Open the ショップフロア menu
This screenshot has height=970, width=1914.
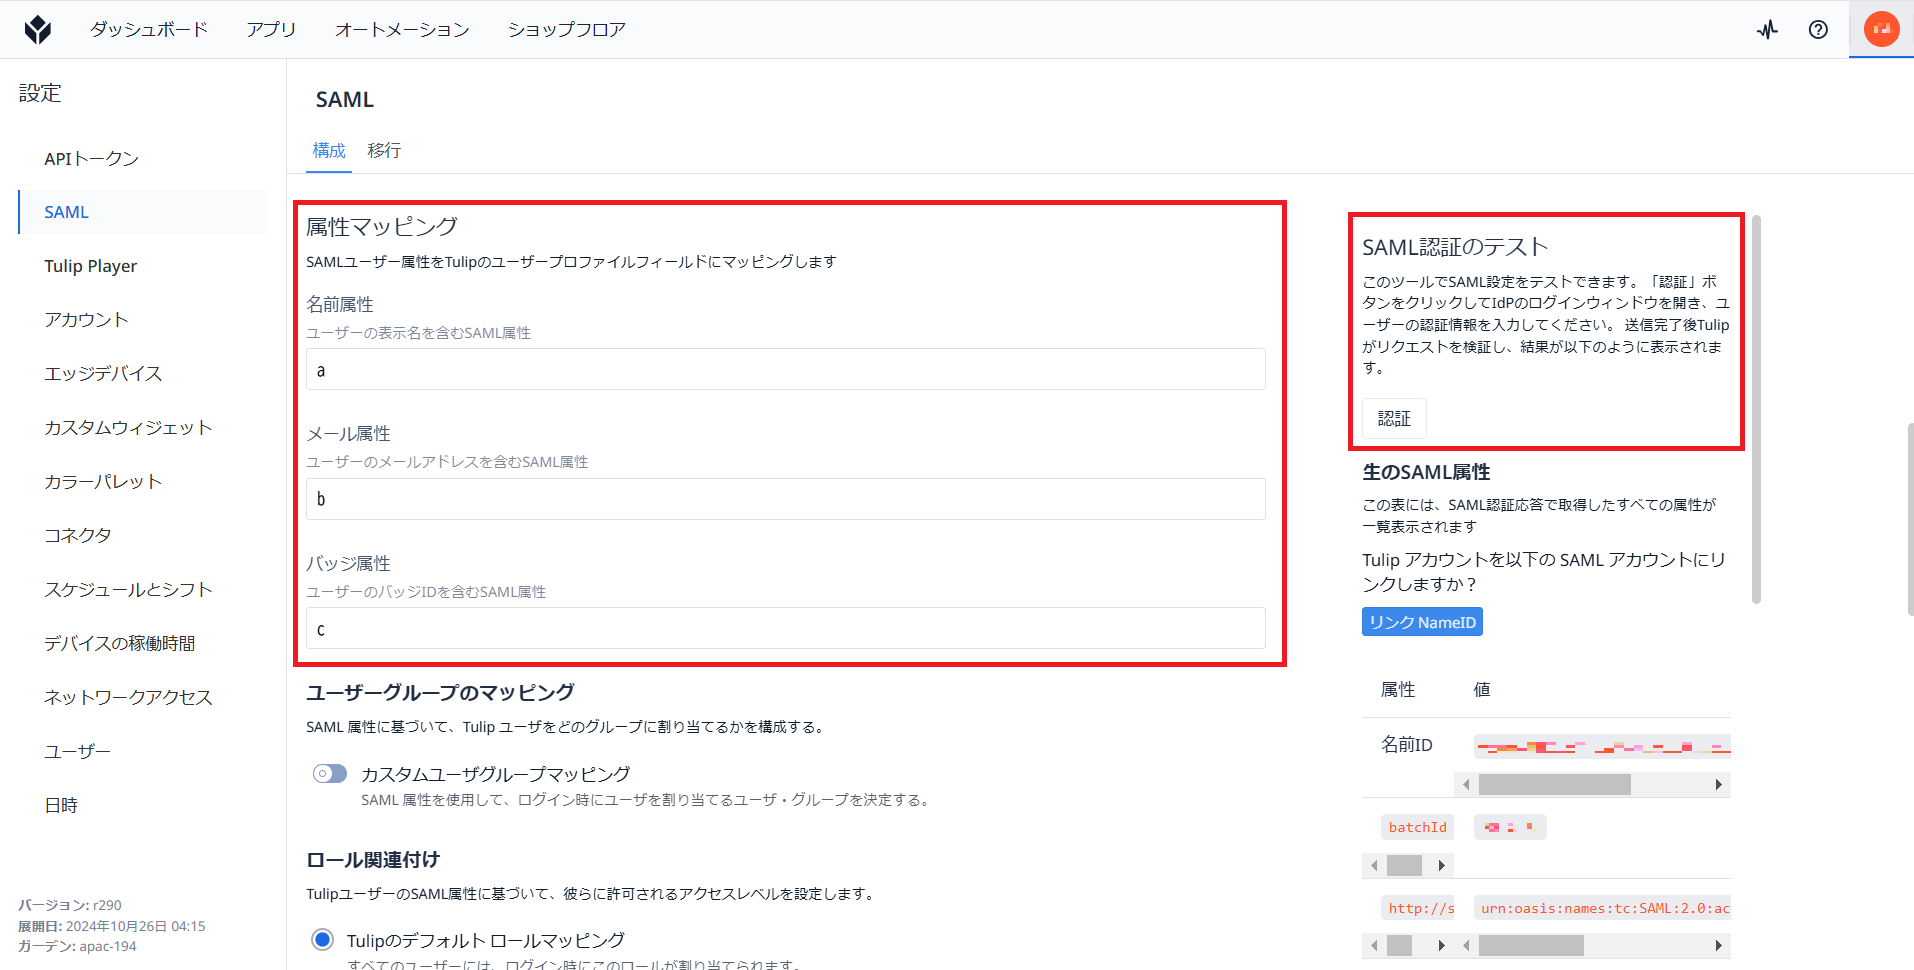[x=566, y=29]
